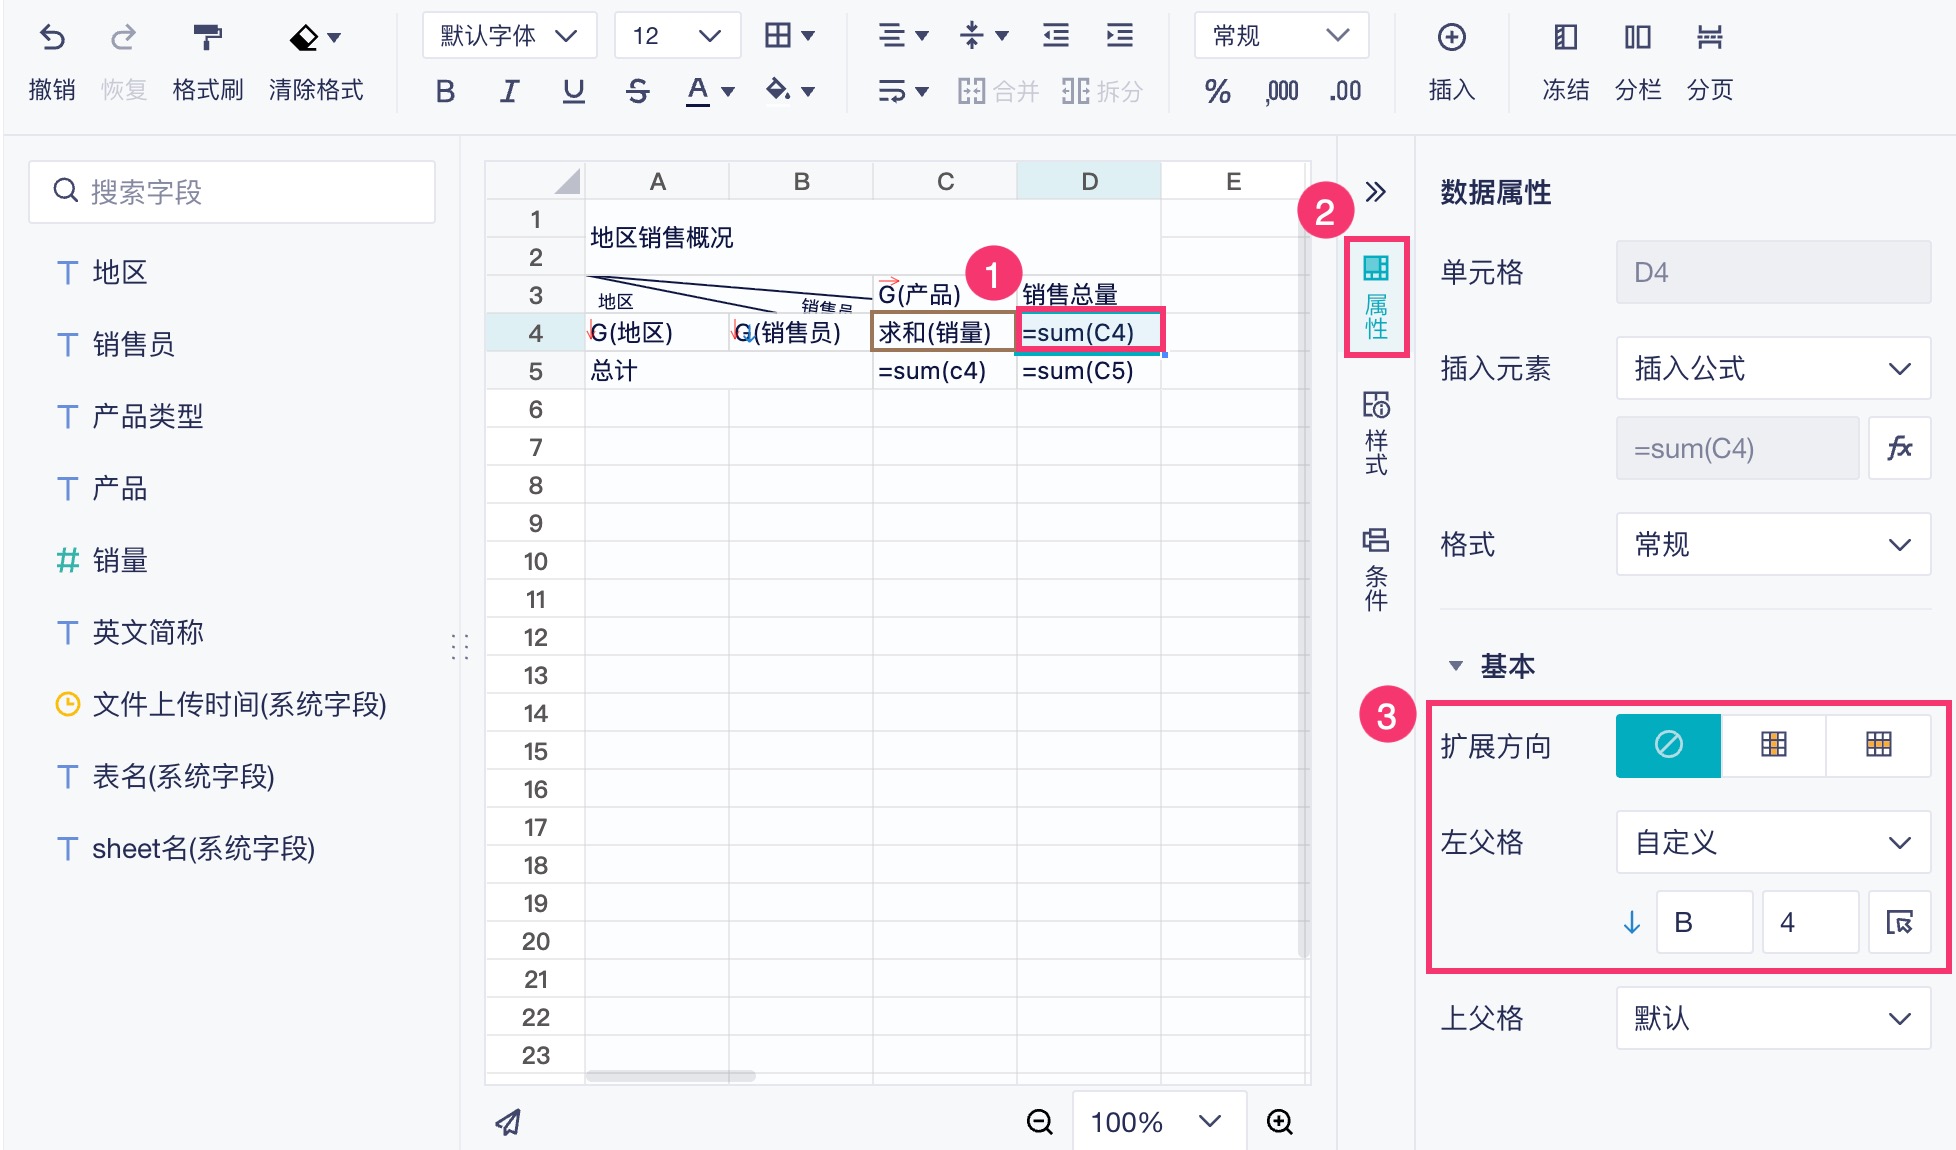This screenshot has width=1956, height=1150.
Task: Click the Clear Format (清除格式) eraser icon
Action: coord(304,38)
